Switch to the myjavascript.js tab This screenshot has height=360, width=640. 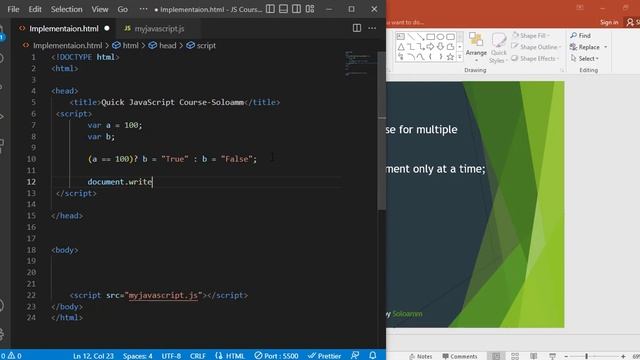[x=158, y=29]
